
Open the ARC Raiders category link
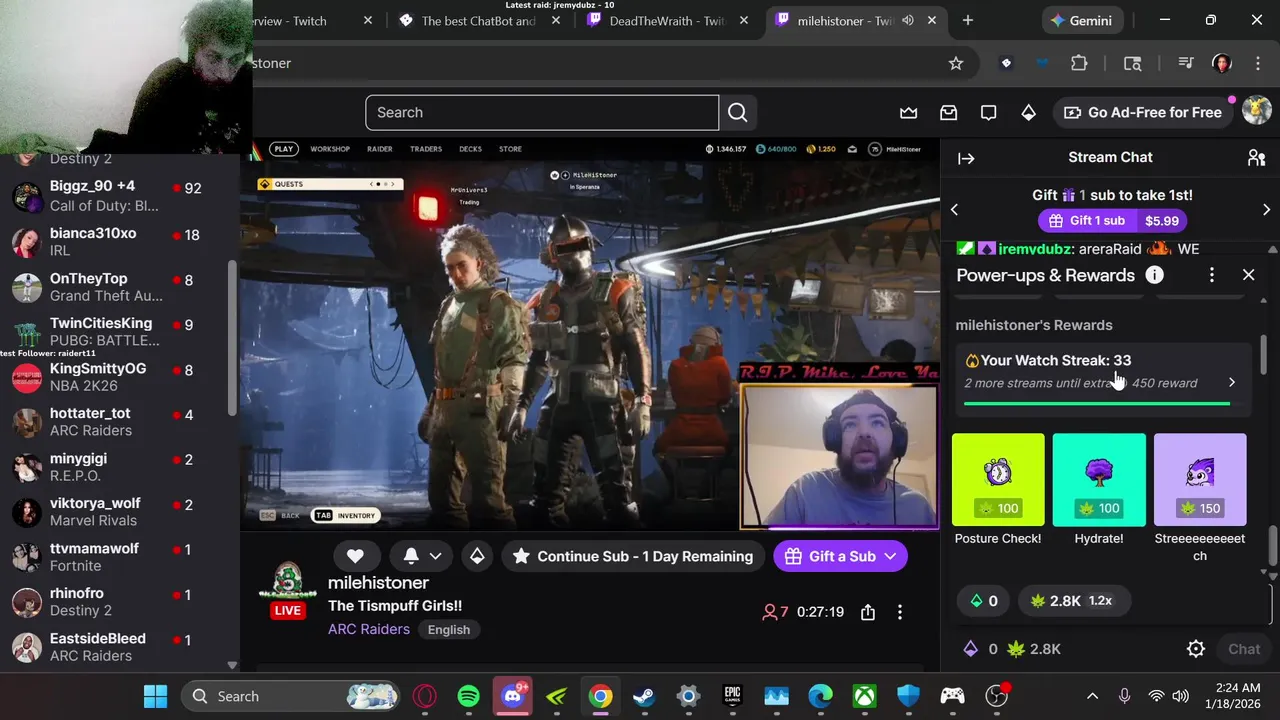pyautogui.click(x=368, y=629)
